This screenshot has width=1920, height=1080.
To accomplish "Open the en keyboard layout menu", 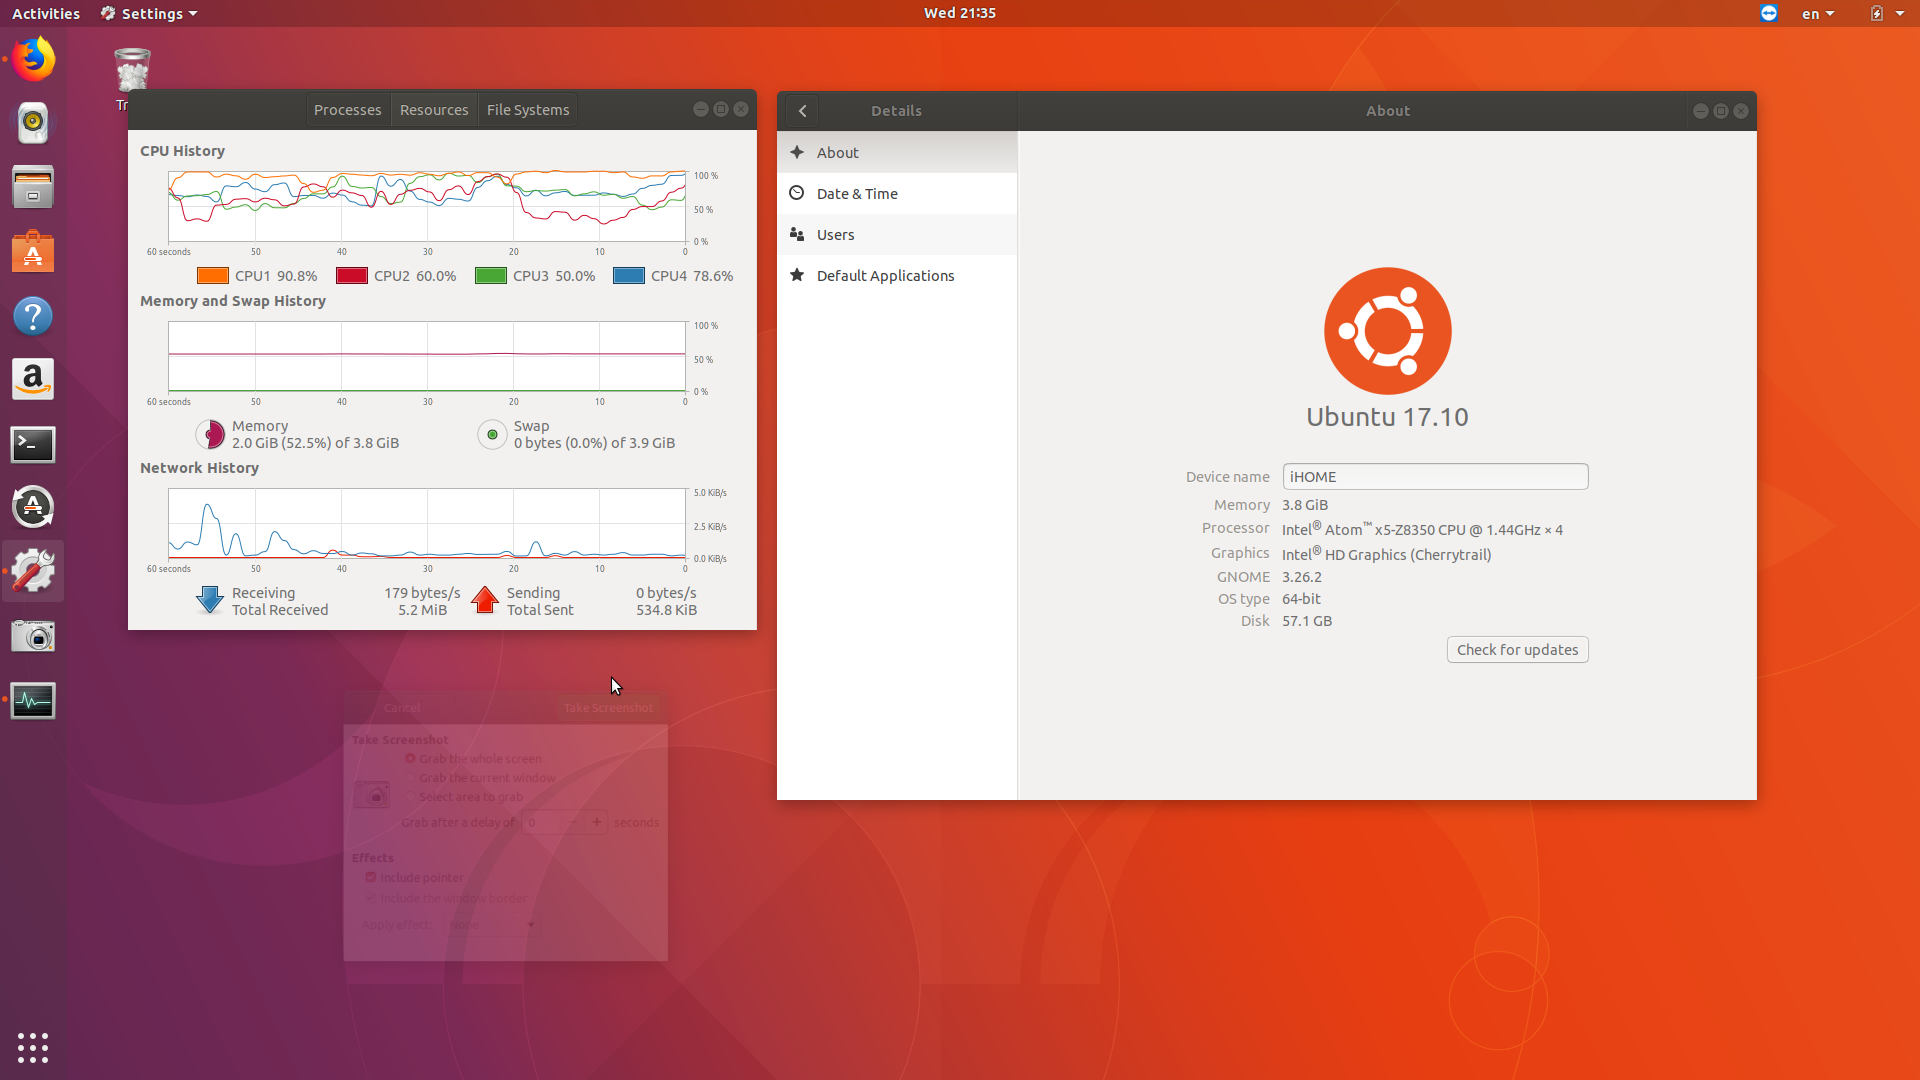I will (x=1817, y=13).
